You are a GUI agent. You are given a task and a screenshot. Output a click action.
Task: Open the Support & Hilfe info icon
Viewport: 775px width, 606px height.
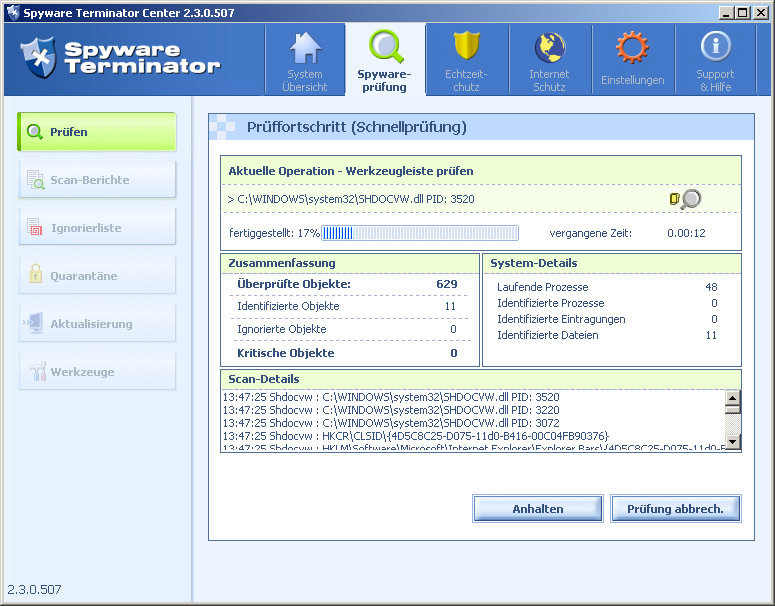[x=715, y=46]
